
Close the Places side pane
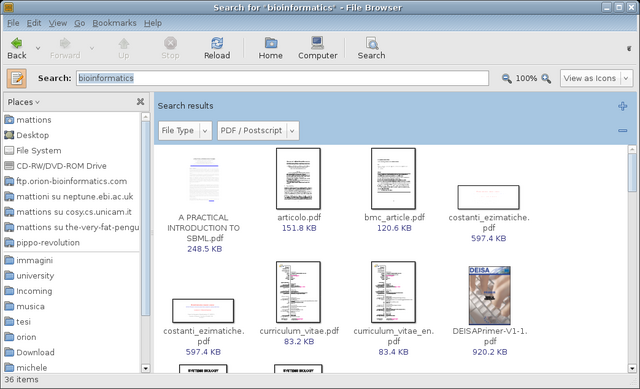(140, 102)
